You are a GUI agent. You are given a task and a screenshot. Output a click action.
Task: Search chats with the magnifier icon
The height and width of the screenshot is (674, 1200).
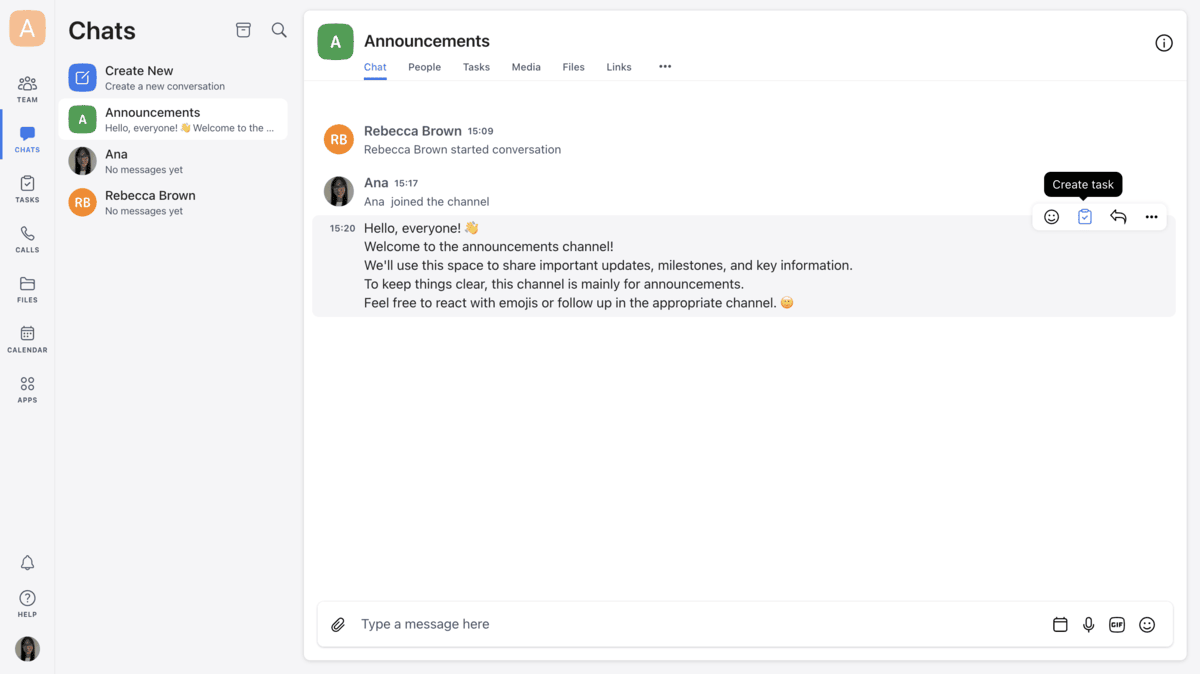click(x=279, y=30)
